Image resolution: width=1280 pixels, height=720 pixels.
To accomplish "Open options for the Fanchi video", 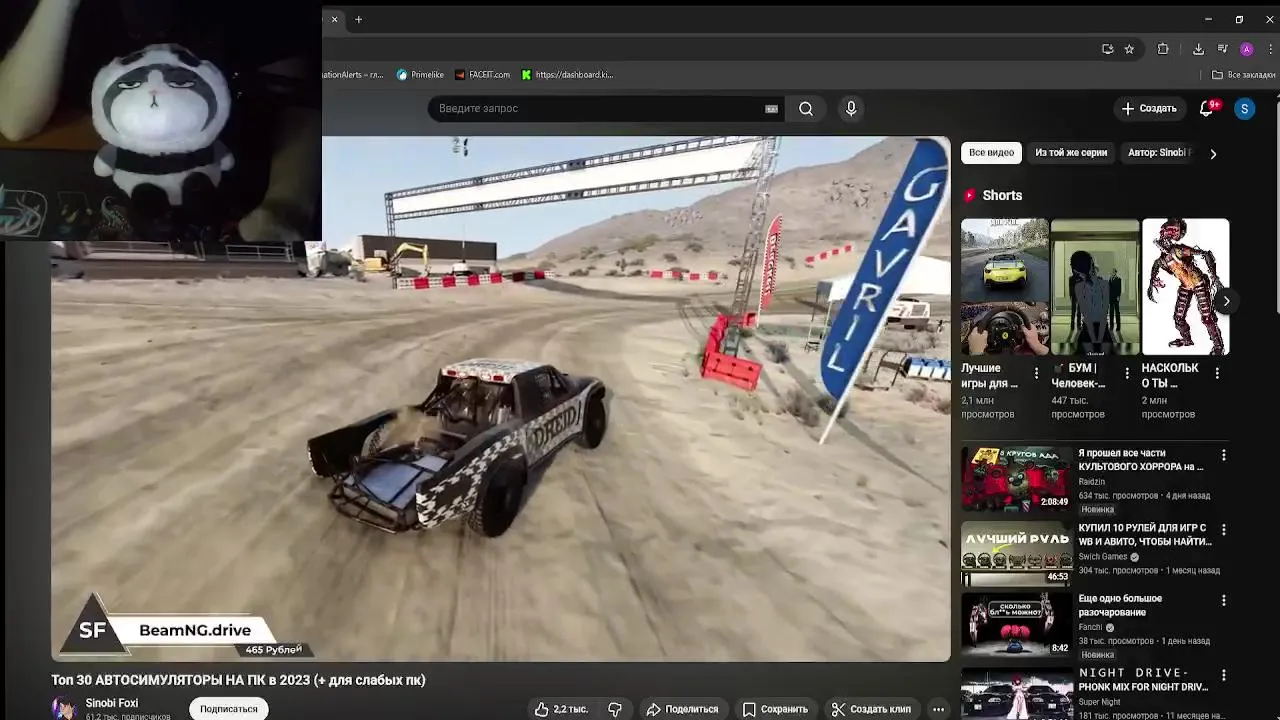I will pos(1223,601).
